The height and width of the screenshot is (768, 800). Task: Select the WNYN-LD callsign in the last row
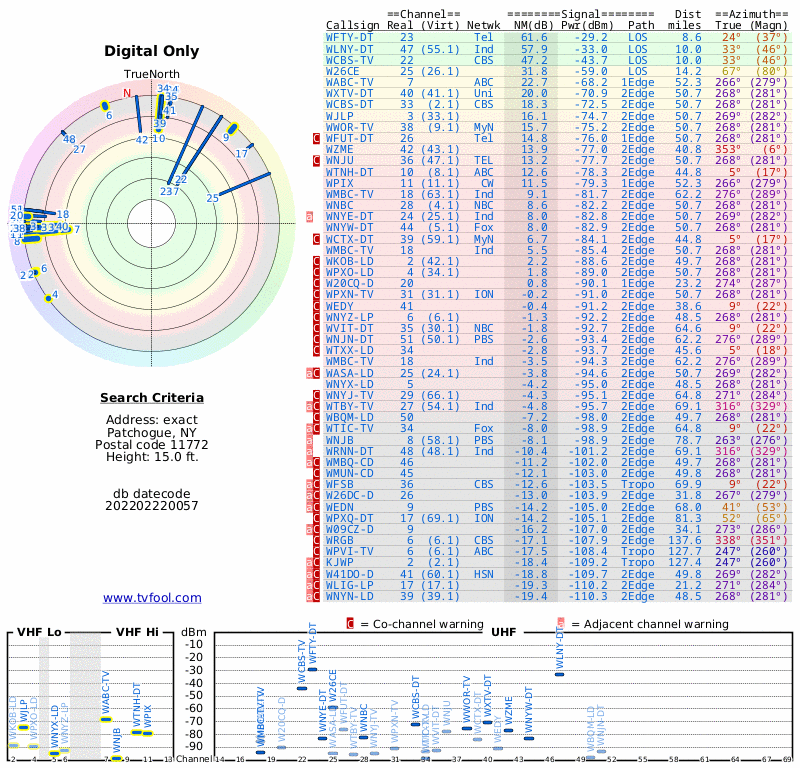tap(349, 596)
